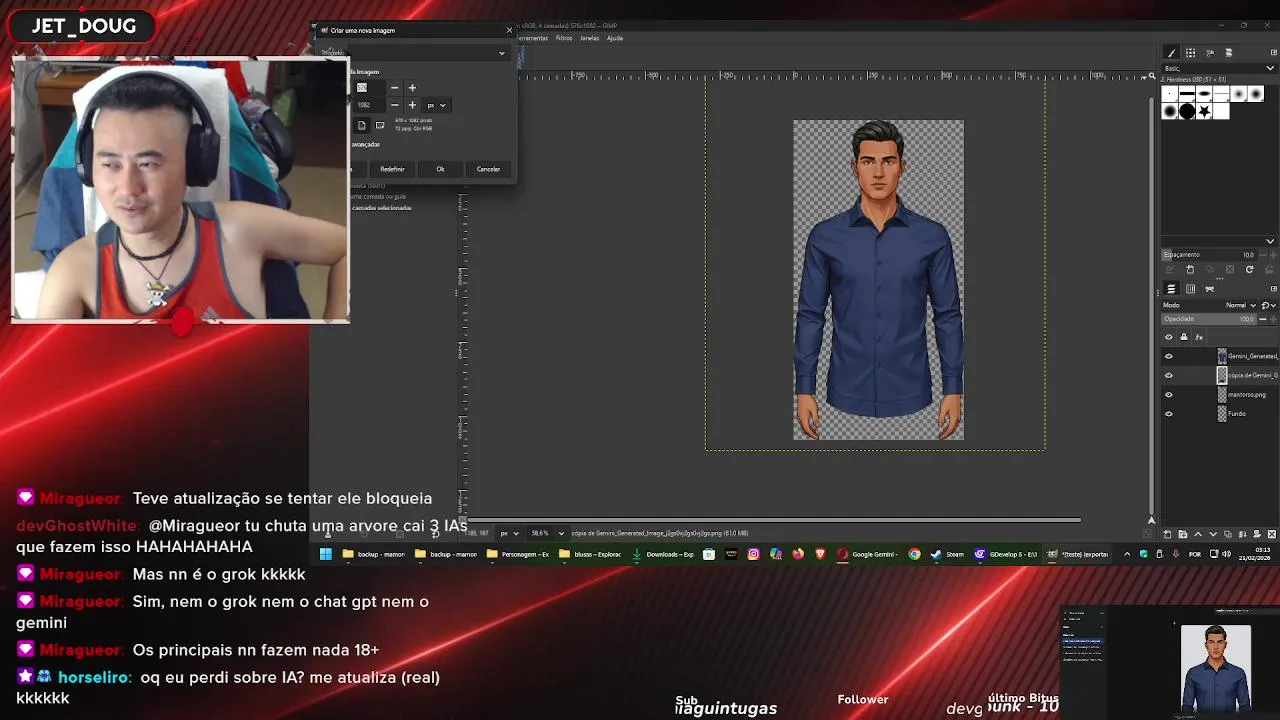Switch to the Channels tab icon
The height and width of the screenshot is (720, 1280).
pyautogui.click(x=1190, y=289)
